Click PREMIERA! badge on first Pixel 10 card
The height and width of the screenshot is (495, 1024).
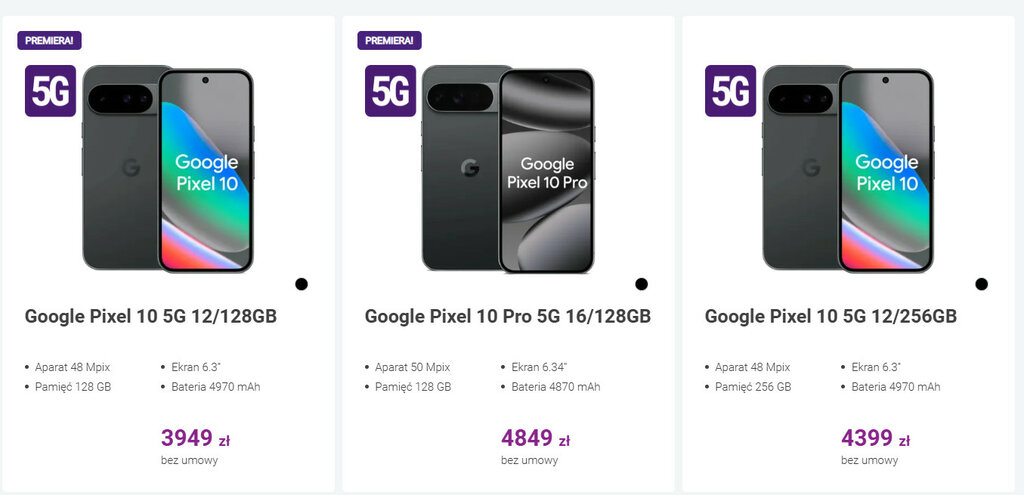pyautogui.click(x=49, y=41)
